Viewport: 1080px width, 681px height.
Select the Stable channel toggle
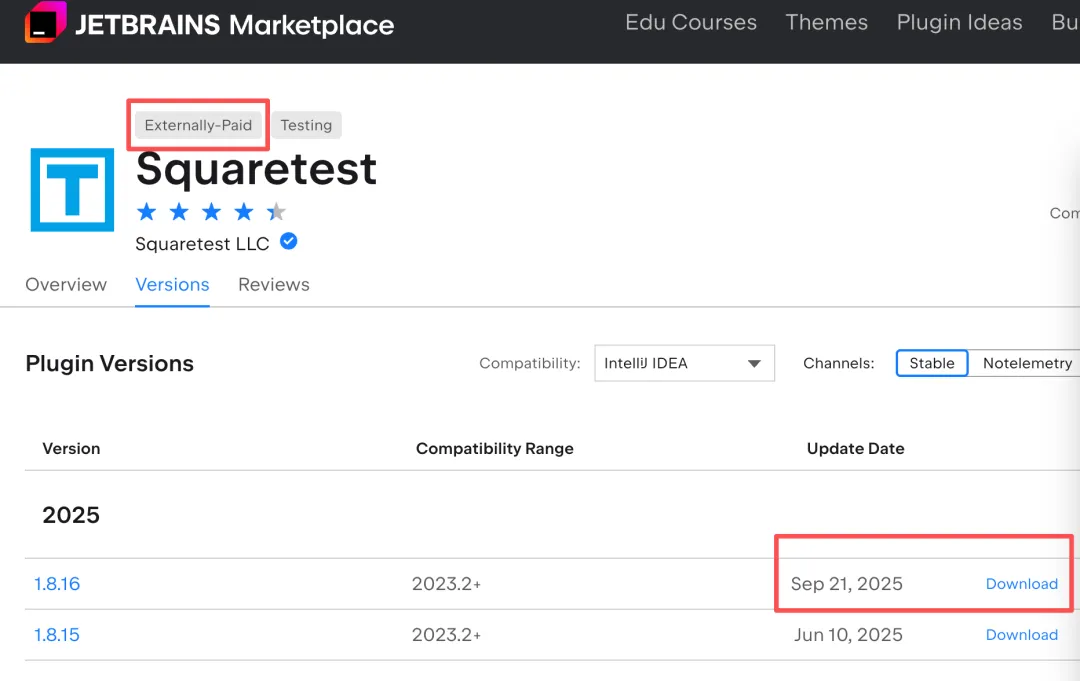click(932, 363)
